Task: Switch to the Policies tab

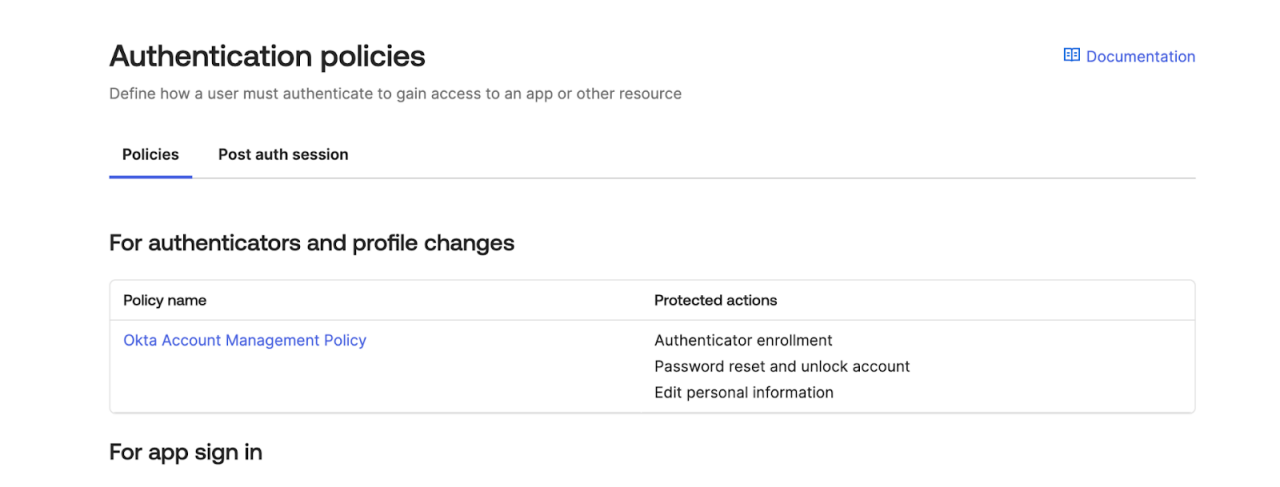Action: pos(150,155)
